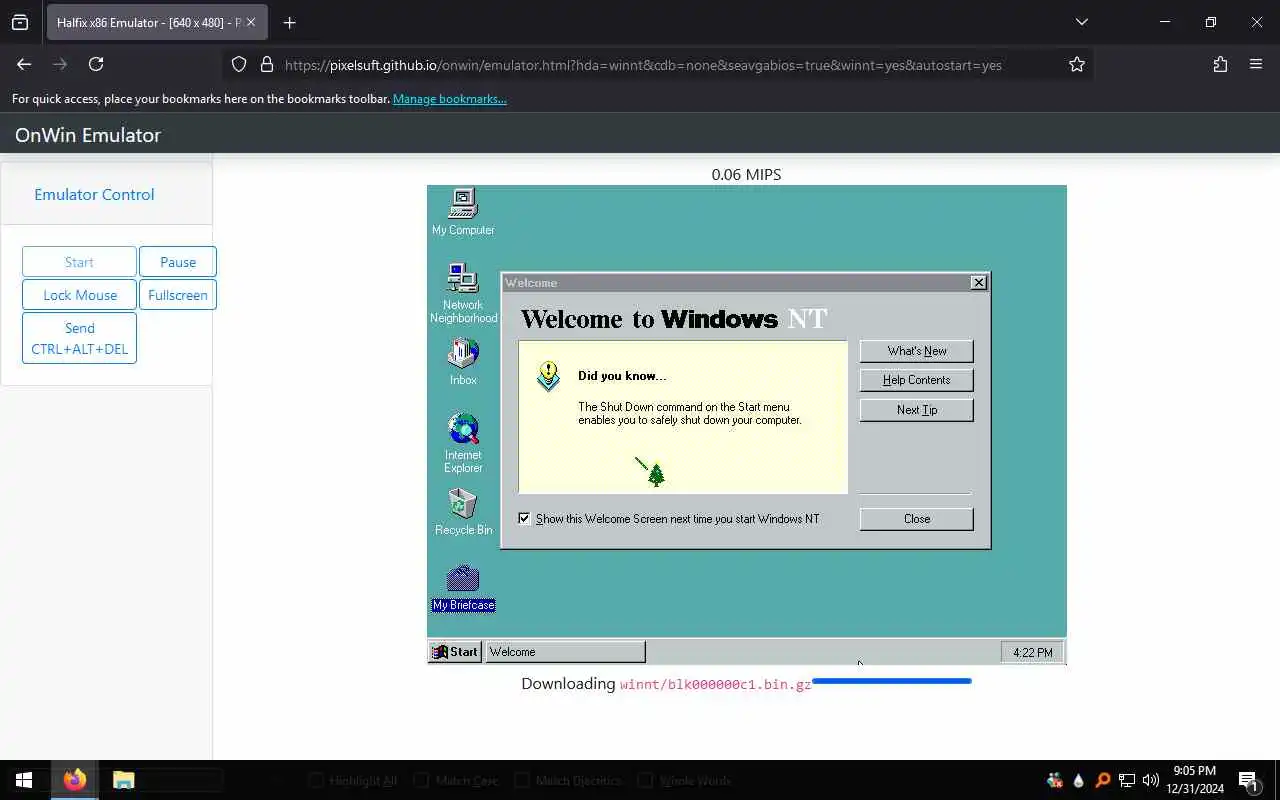This screenshot has width=1280, height=800.
Task: Send CTRL+ALT+DEL to the emulator
Action: pyautogui.click(x=79, y=338)
